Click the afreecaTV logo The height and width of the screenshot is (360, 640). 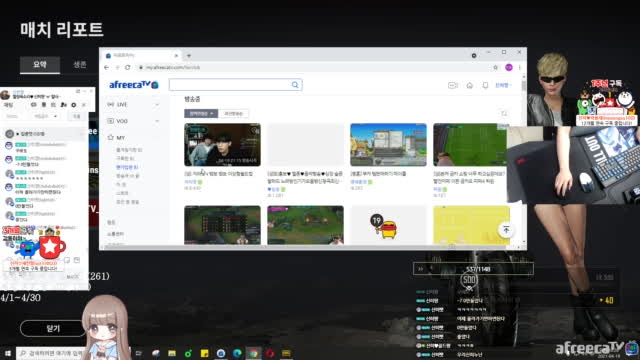click(133, 85)
